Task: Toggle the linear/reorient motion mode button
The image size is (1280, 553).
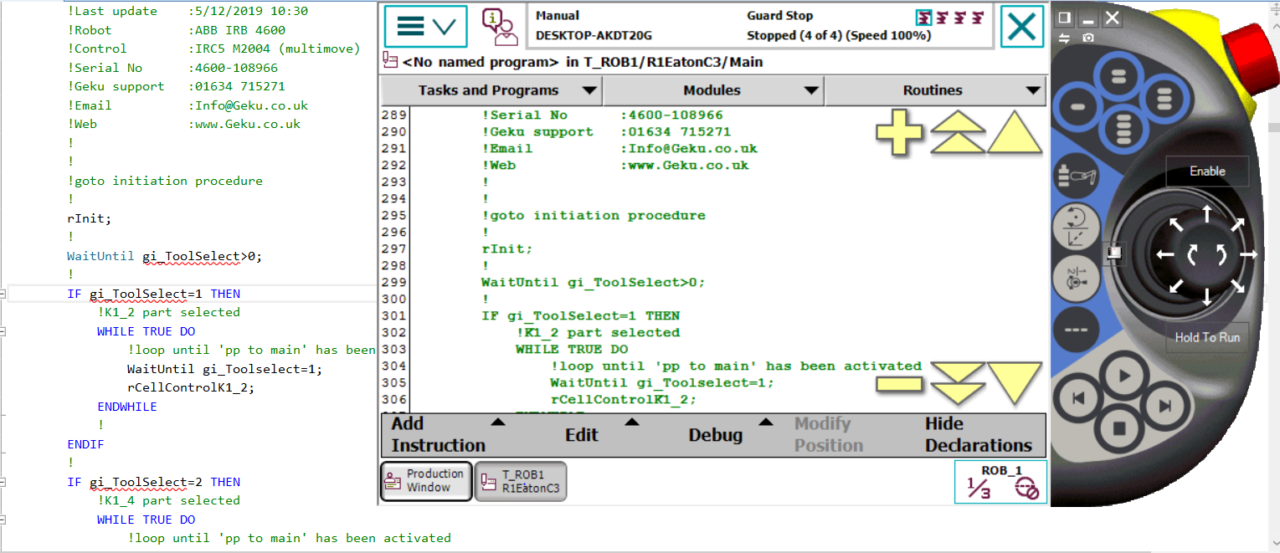Action: tap(1078, 226)
